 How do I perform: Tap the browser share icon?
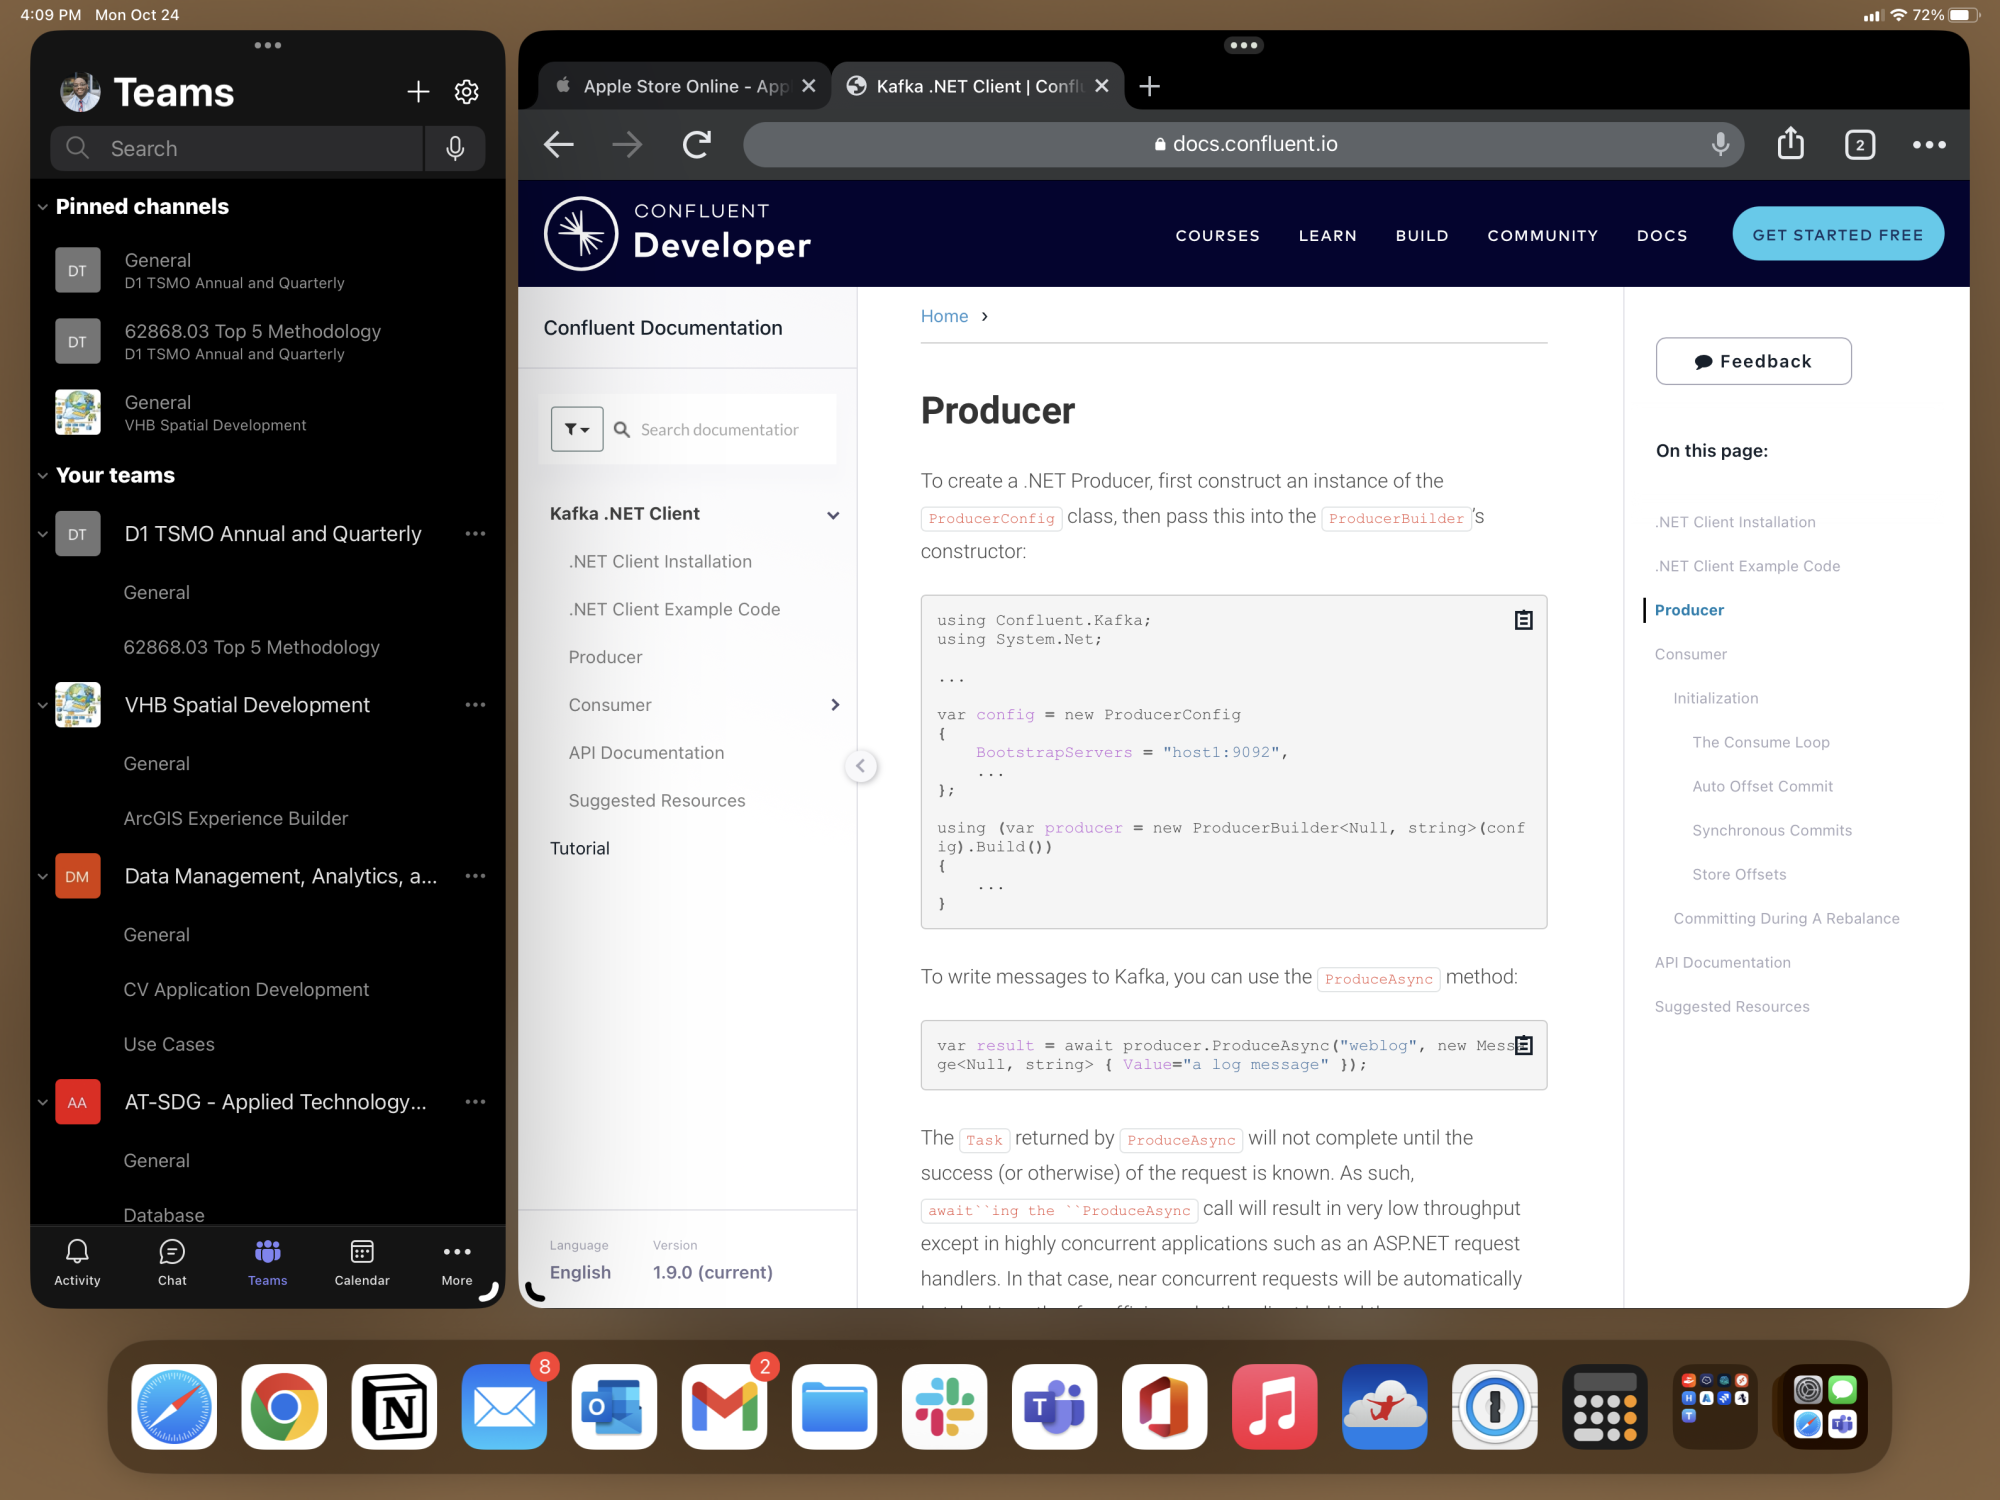click(1790, 144)
